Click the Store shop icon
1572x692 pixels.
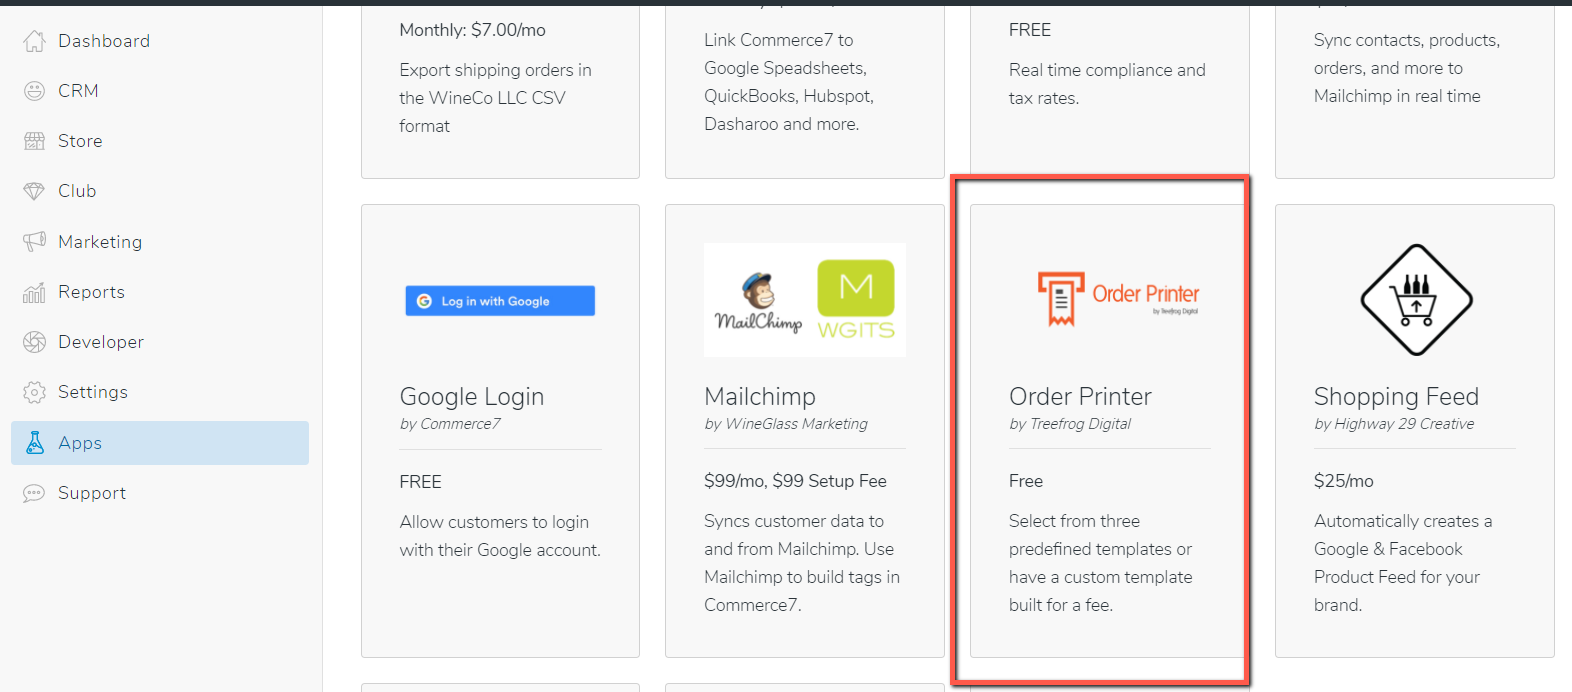pyautogui.click(x=35, y=141)
